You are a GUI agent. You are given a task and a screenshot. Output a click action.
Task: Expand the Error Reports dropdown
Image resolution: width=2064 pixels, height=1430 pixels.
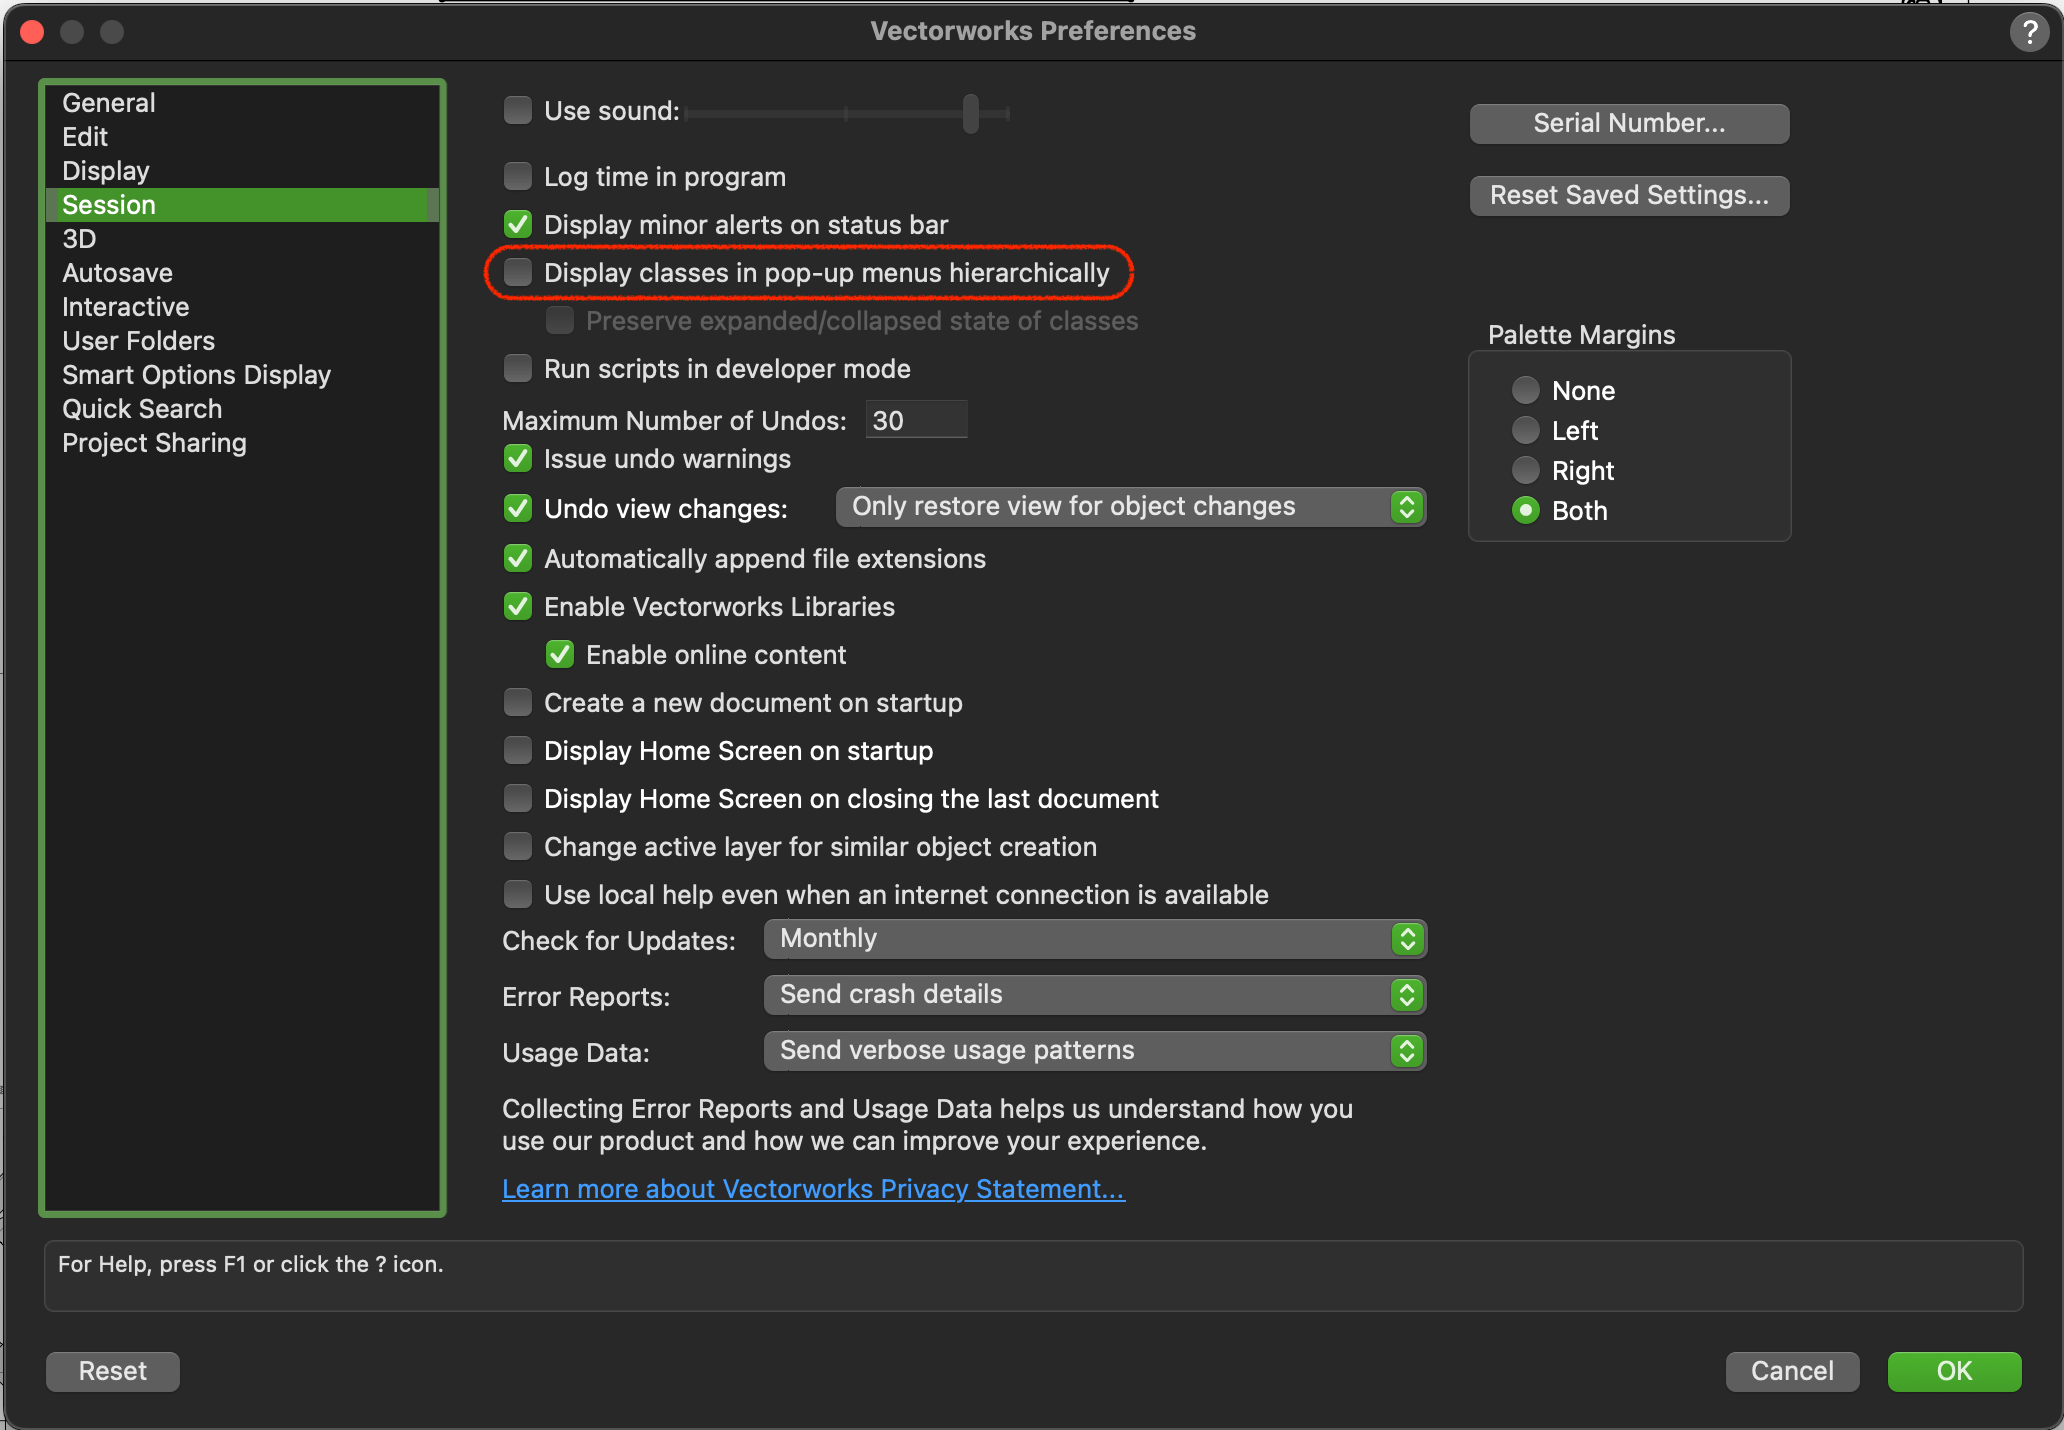click(x=1094, y=995)
